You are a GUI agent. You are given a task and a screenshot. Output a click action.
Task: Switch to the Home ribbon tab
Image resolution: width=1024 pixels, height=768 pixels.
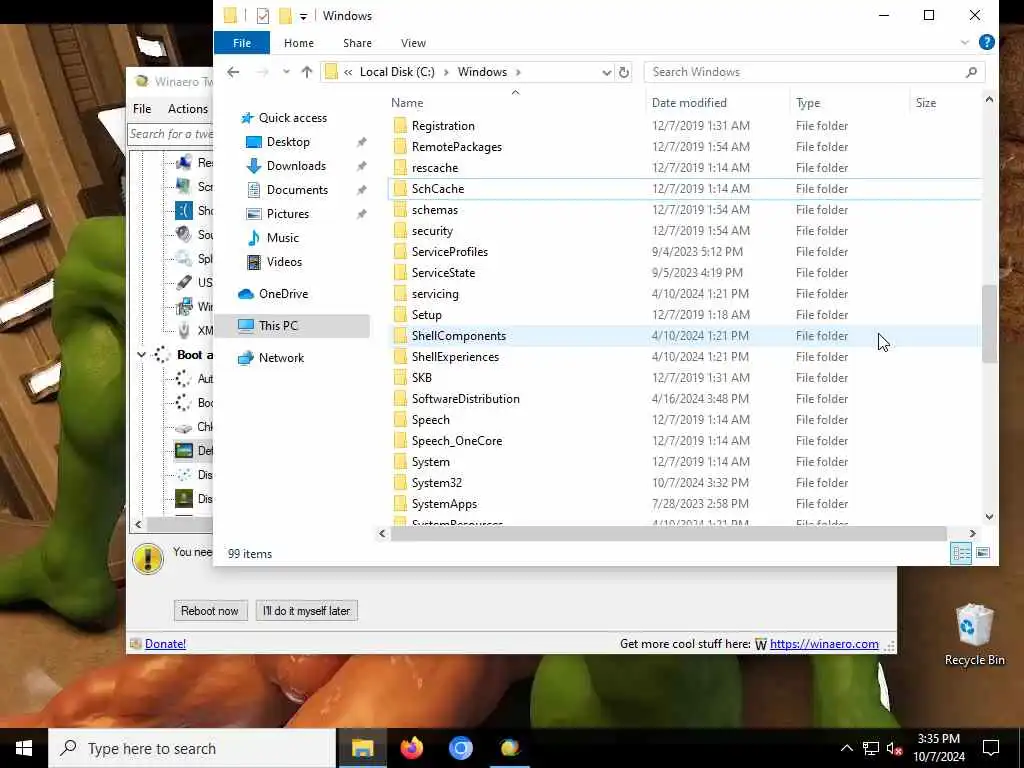click(298, 43)
